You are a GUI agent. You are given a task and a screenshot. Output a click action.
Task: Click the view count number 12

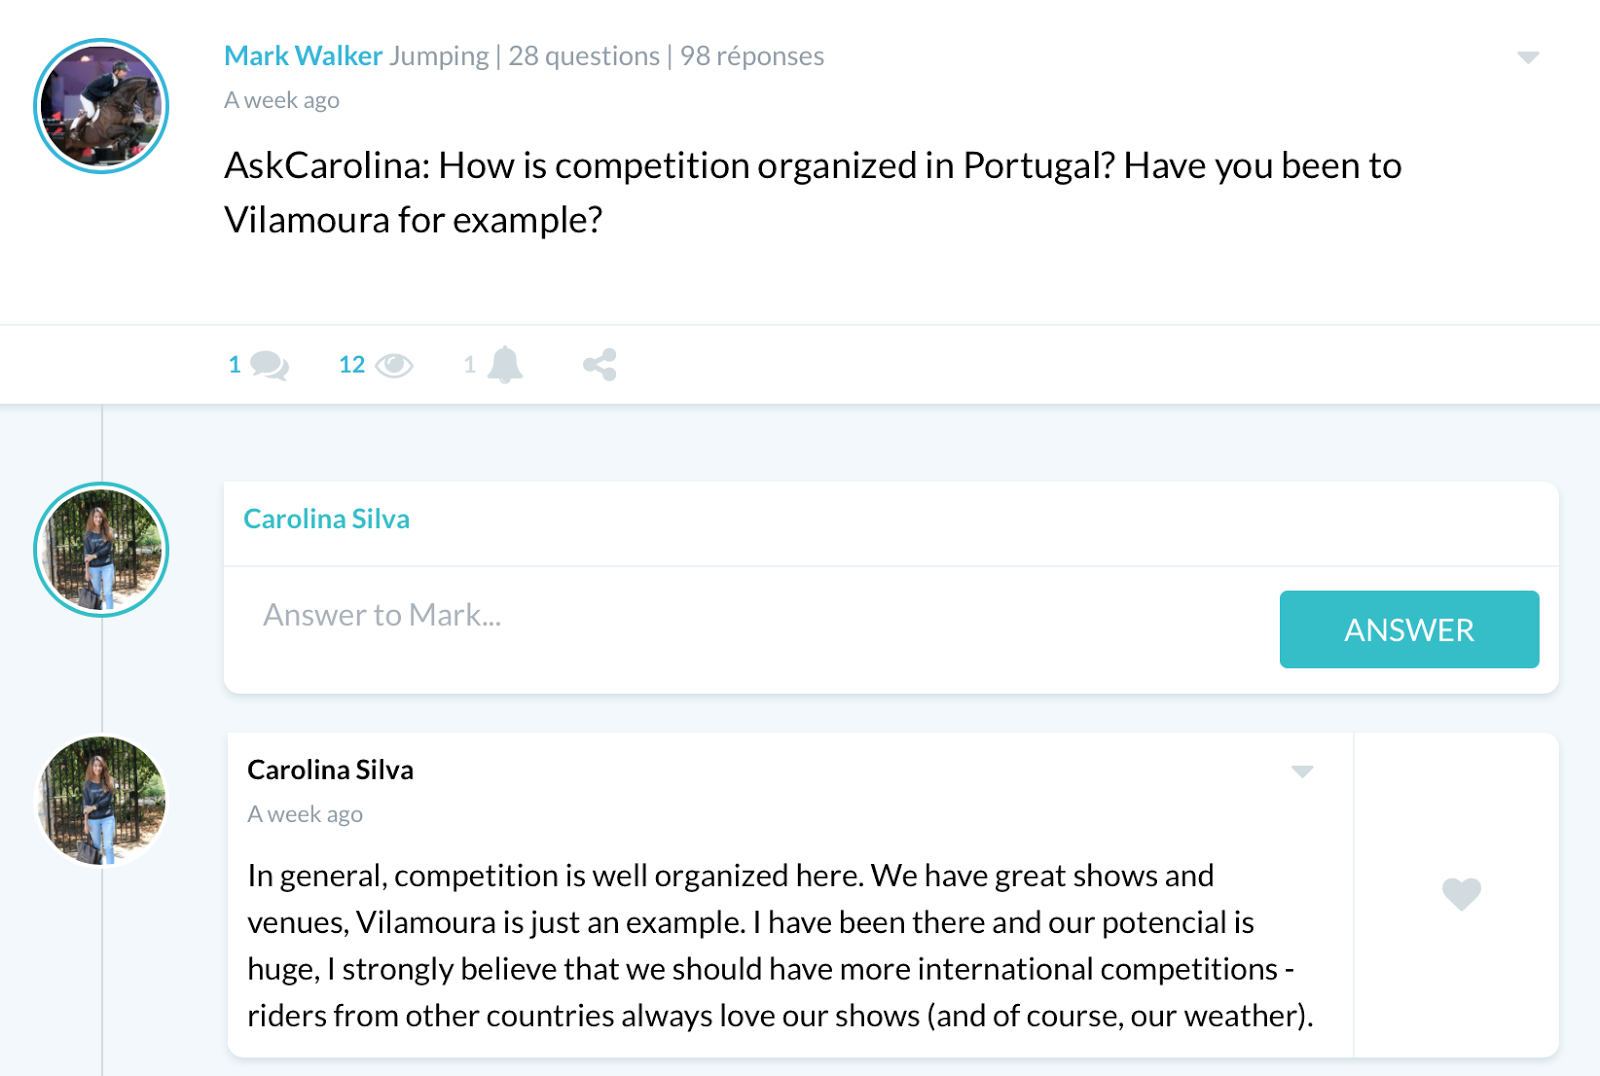352,365
